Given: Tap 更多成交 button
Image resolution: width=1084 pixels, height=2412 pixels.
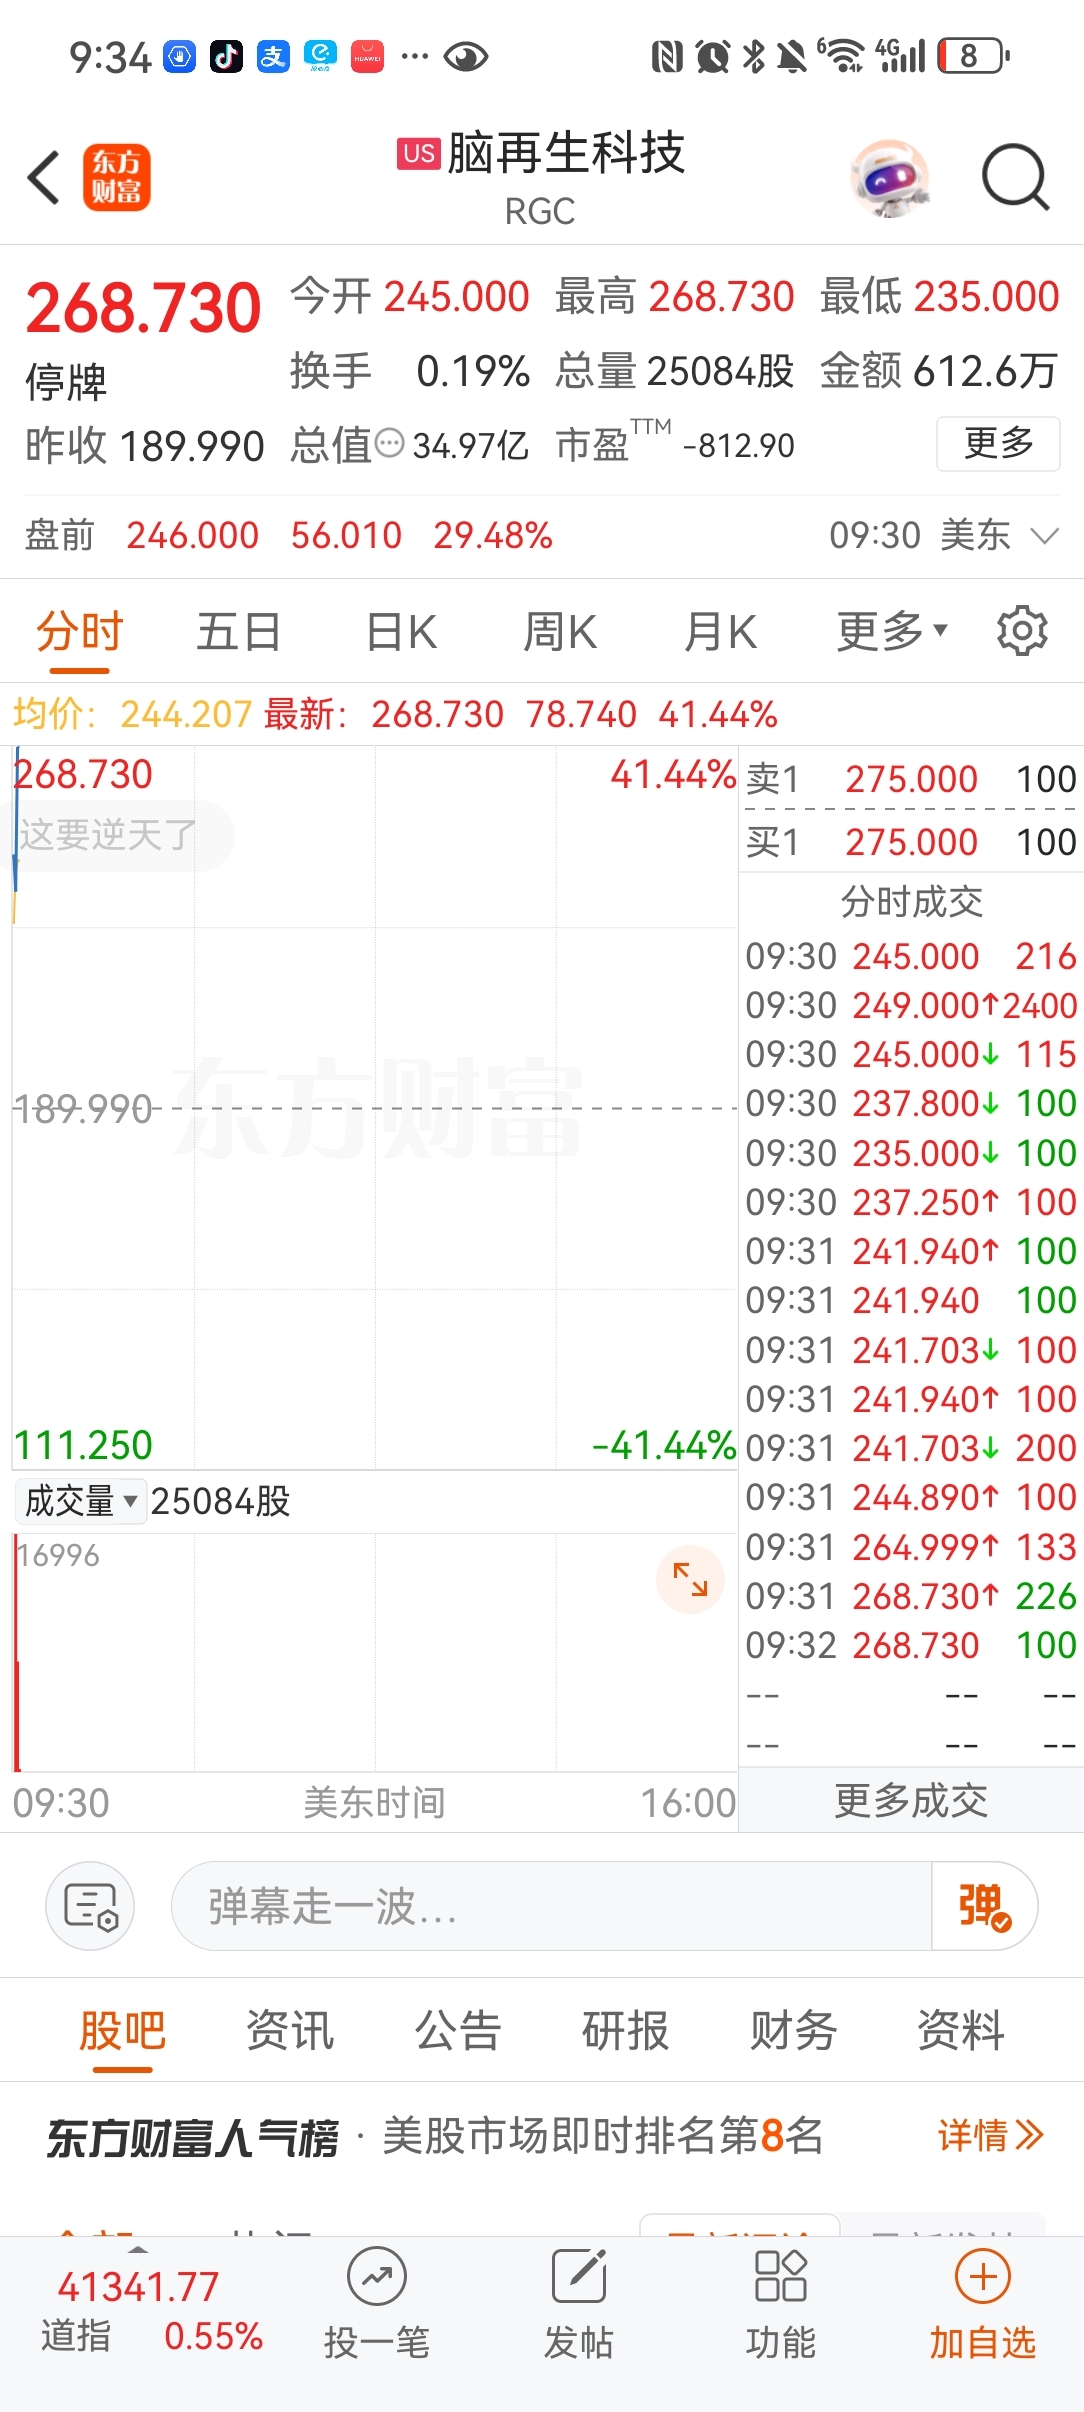Looking at the screenshot, I should click(911, 1801).
